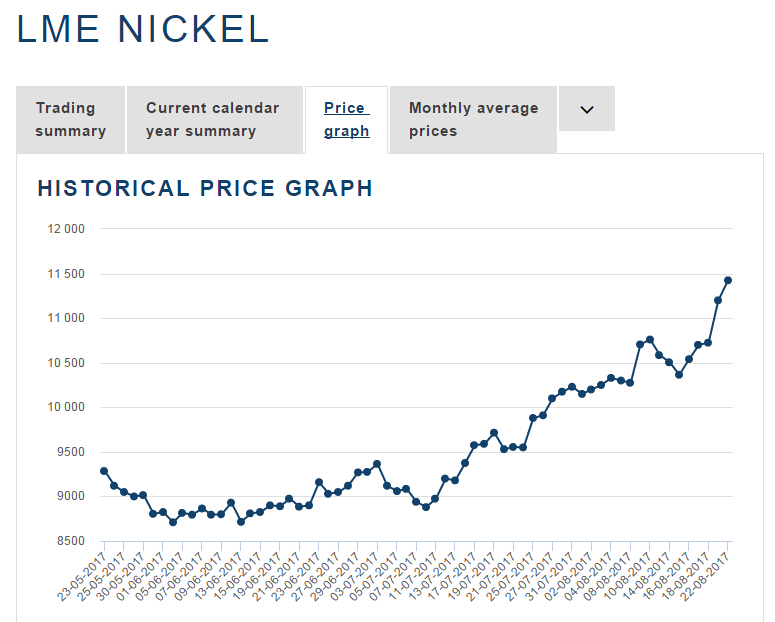
Task: Select the Price graph tab
Action: [x=346, y=120]
